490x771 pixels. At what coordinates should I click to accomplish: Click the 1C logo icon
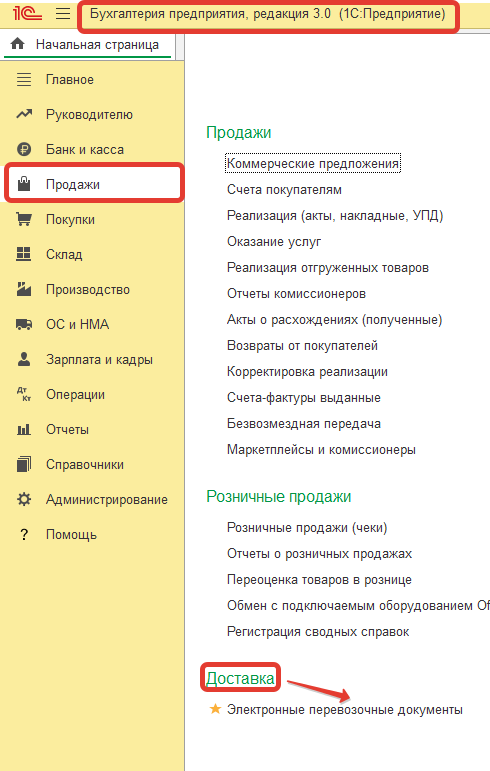pos(27,13)
